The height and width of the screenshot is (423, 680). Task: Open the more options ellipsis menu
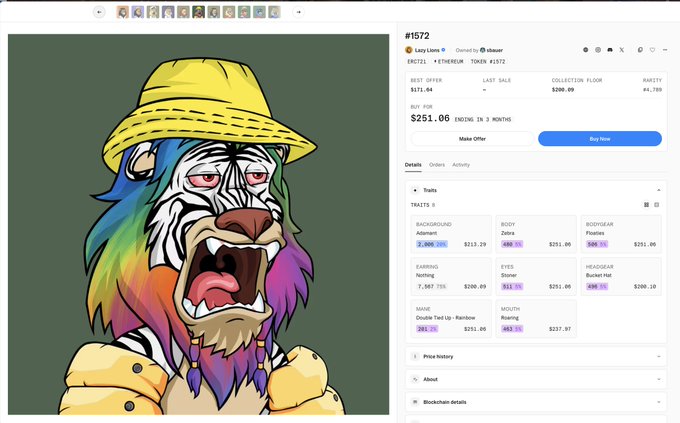(x=665, y=50)
